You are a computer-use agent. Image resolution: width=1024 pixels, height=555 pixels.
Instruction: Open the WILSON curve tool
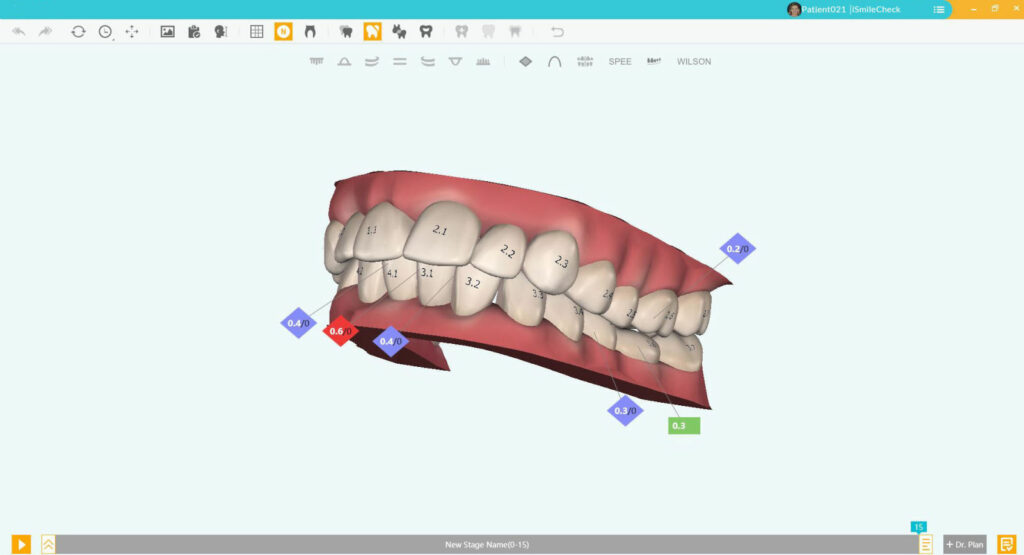coord(694,61)
